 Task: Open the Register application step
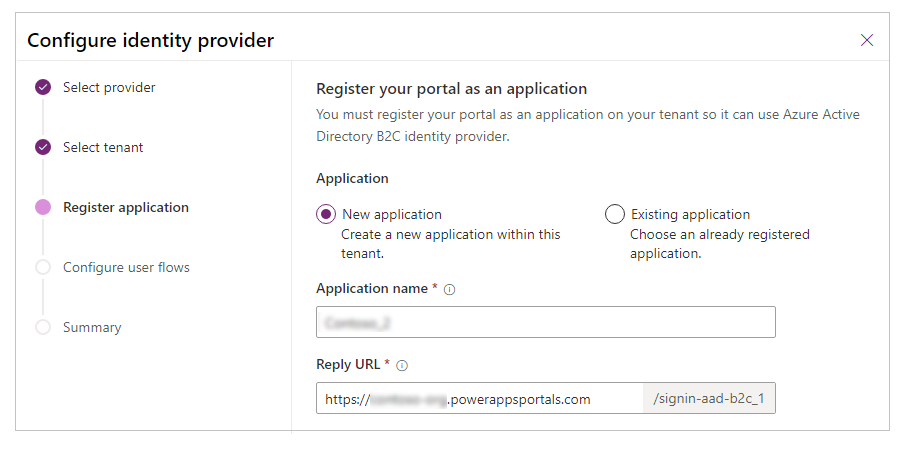click(x=126, y=208)
